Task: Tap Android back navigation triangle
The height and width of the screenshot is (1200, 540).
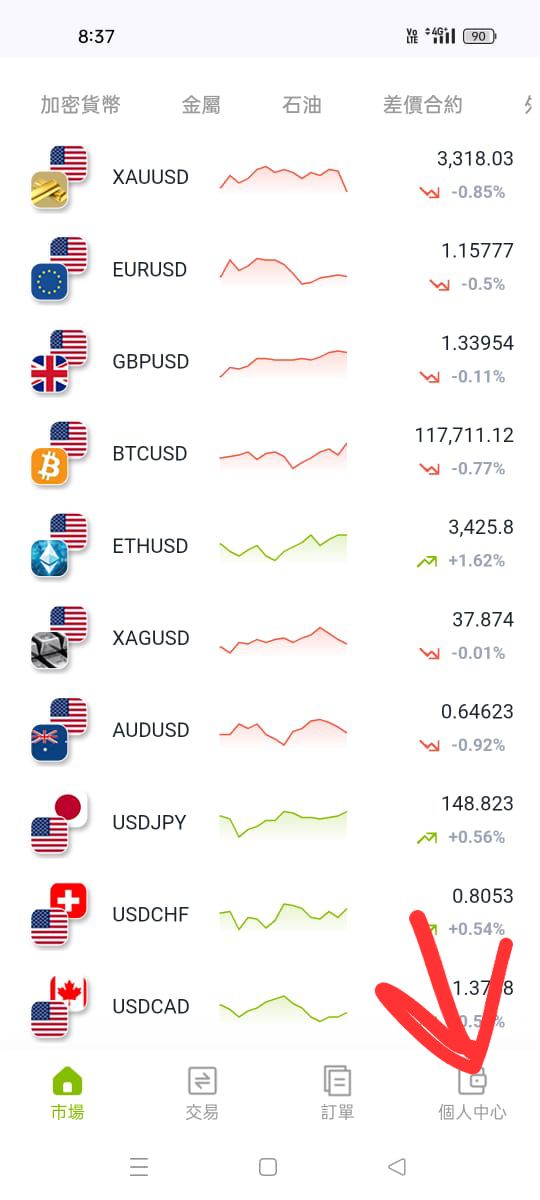Action: pos(397,1167)
